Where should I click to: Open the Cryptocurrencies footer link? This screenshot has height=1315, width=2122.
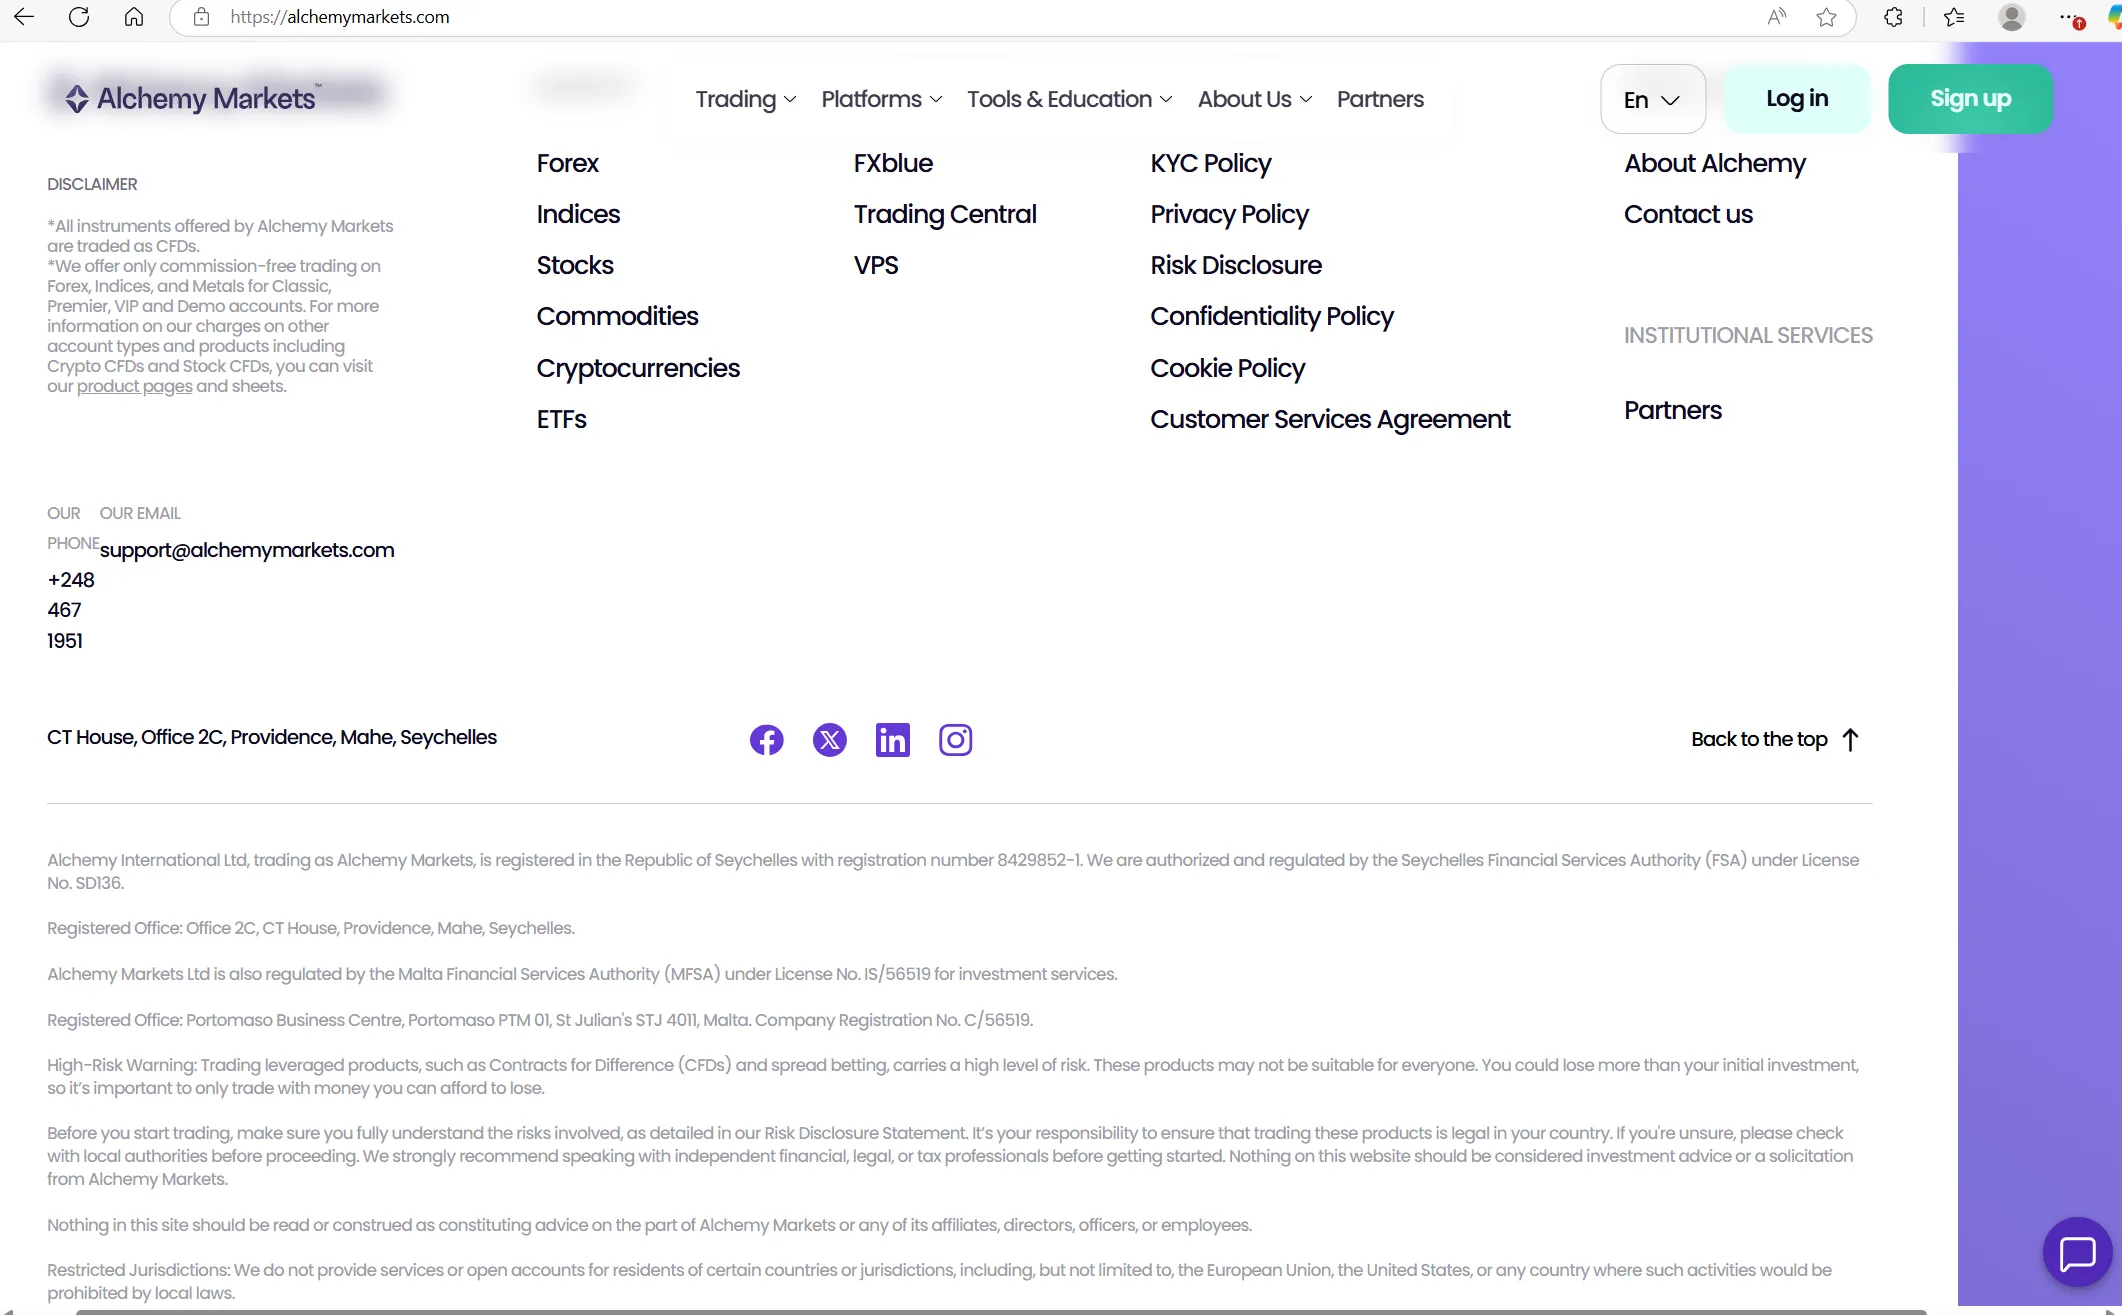638,368
